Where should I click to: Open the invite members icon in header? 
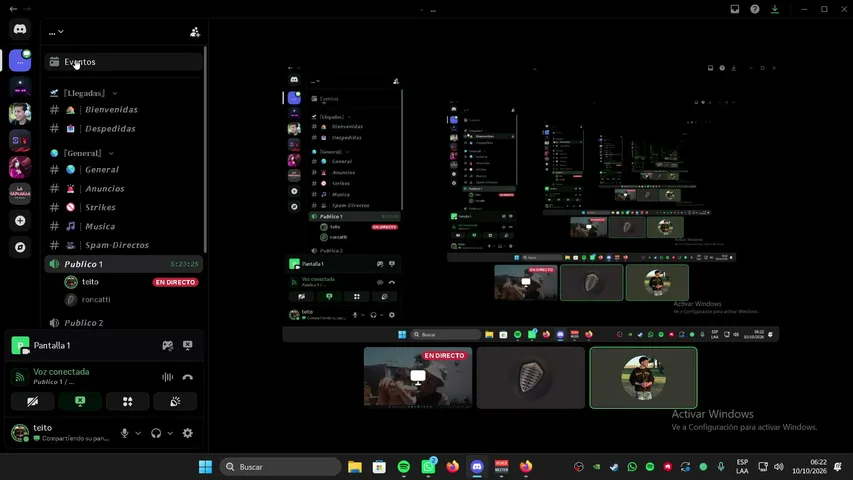(x=195, y=32)
